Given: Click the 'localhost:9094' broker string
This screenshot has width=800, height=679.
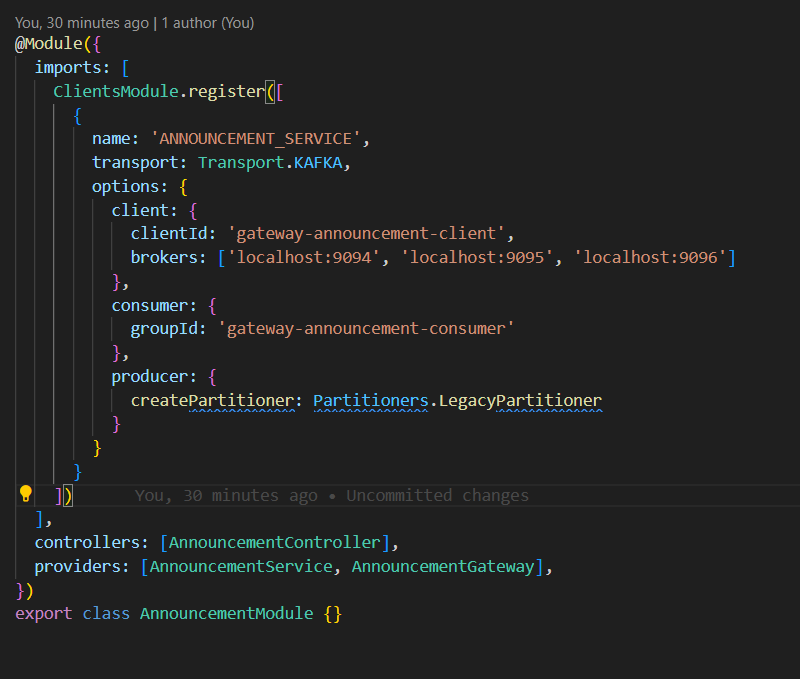Looking at the screenshot, I should coord(304,257).
